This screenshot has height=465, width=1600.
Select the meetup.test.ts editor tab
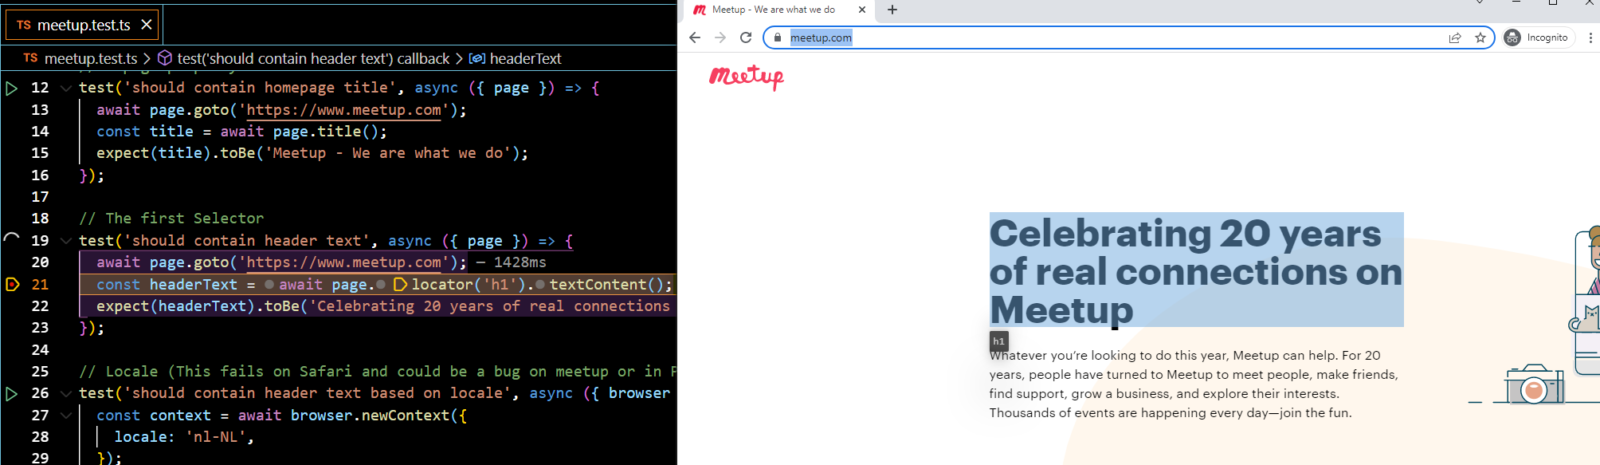pyautogui.click(x=84, y=24)
